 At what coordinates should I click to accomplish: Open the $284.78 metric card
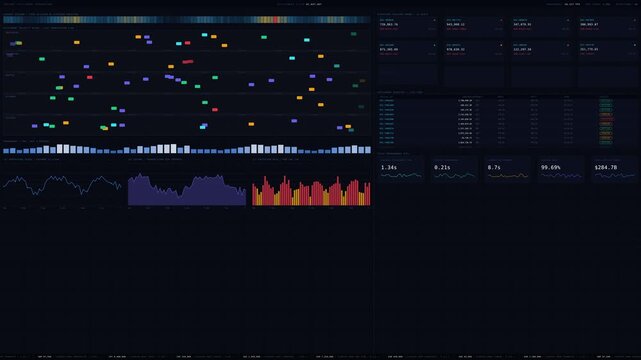pyautogui.click(x=614, y=169)
